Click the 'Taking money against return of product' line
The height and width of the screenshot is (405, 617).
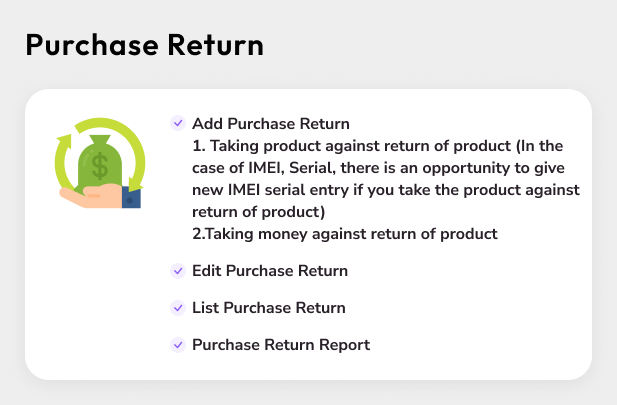pyautogui.click(x=344, y=234)
